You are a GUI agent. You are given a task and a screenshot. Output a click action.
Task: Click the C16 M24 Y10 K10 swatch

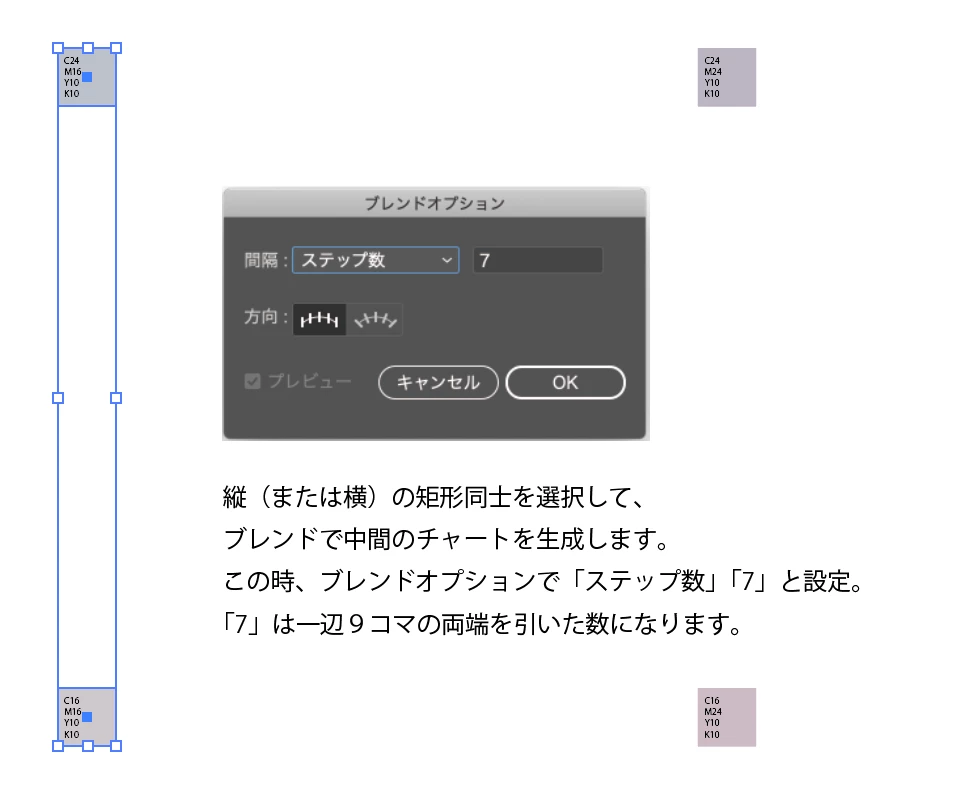click(727, 717)
